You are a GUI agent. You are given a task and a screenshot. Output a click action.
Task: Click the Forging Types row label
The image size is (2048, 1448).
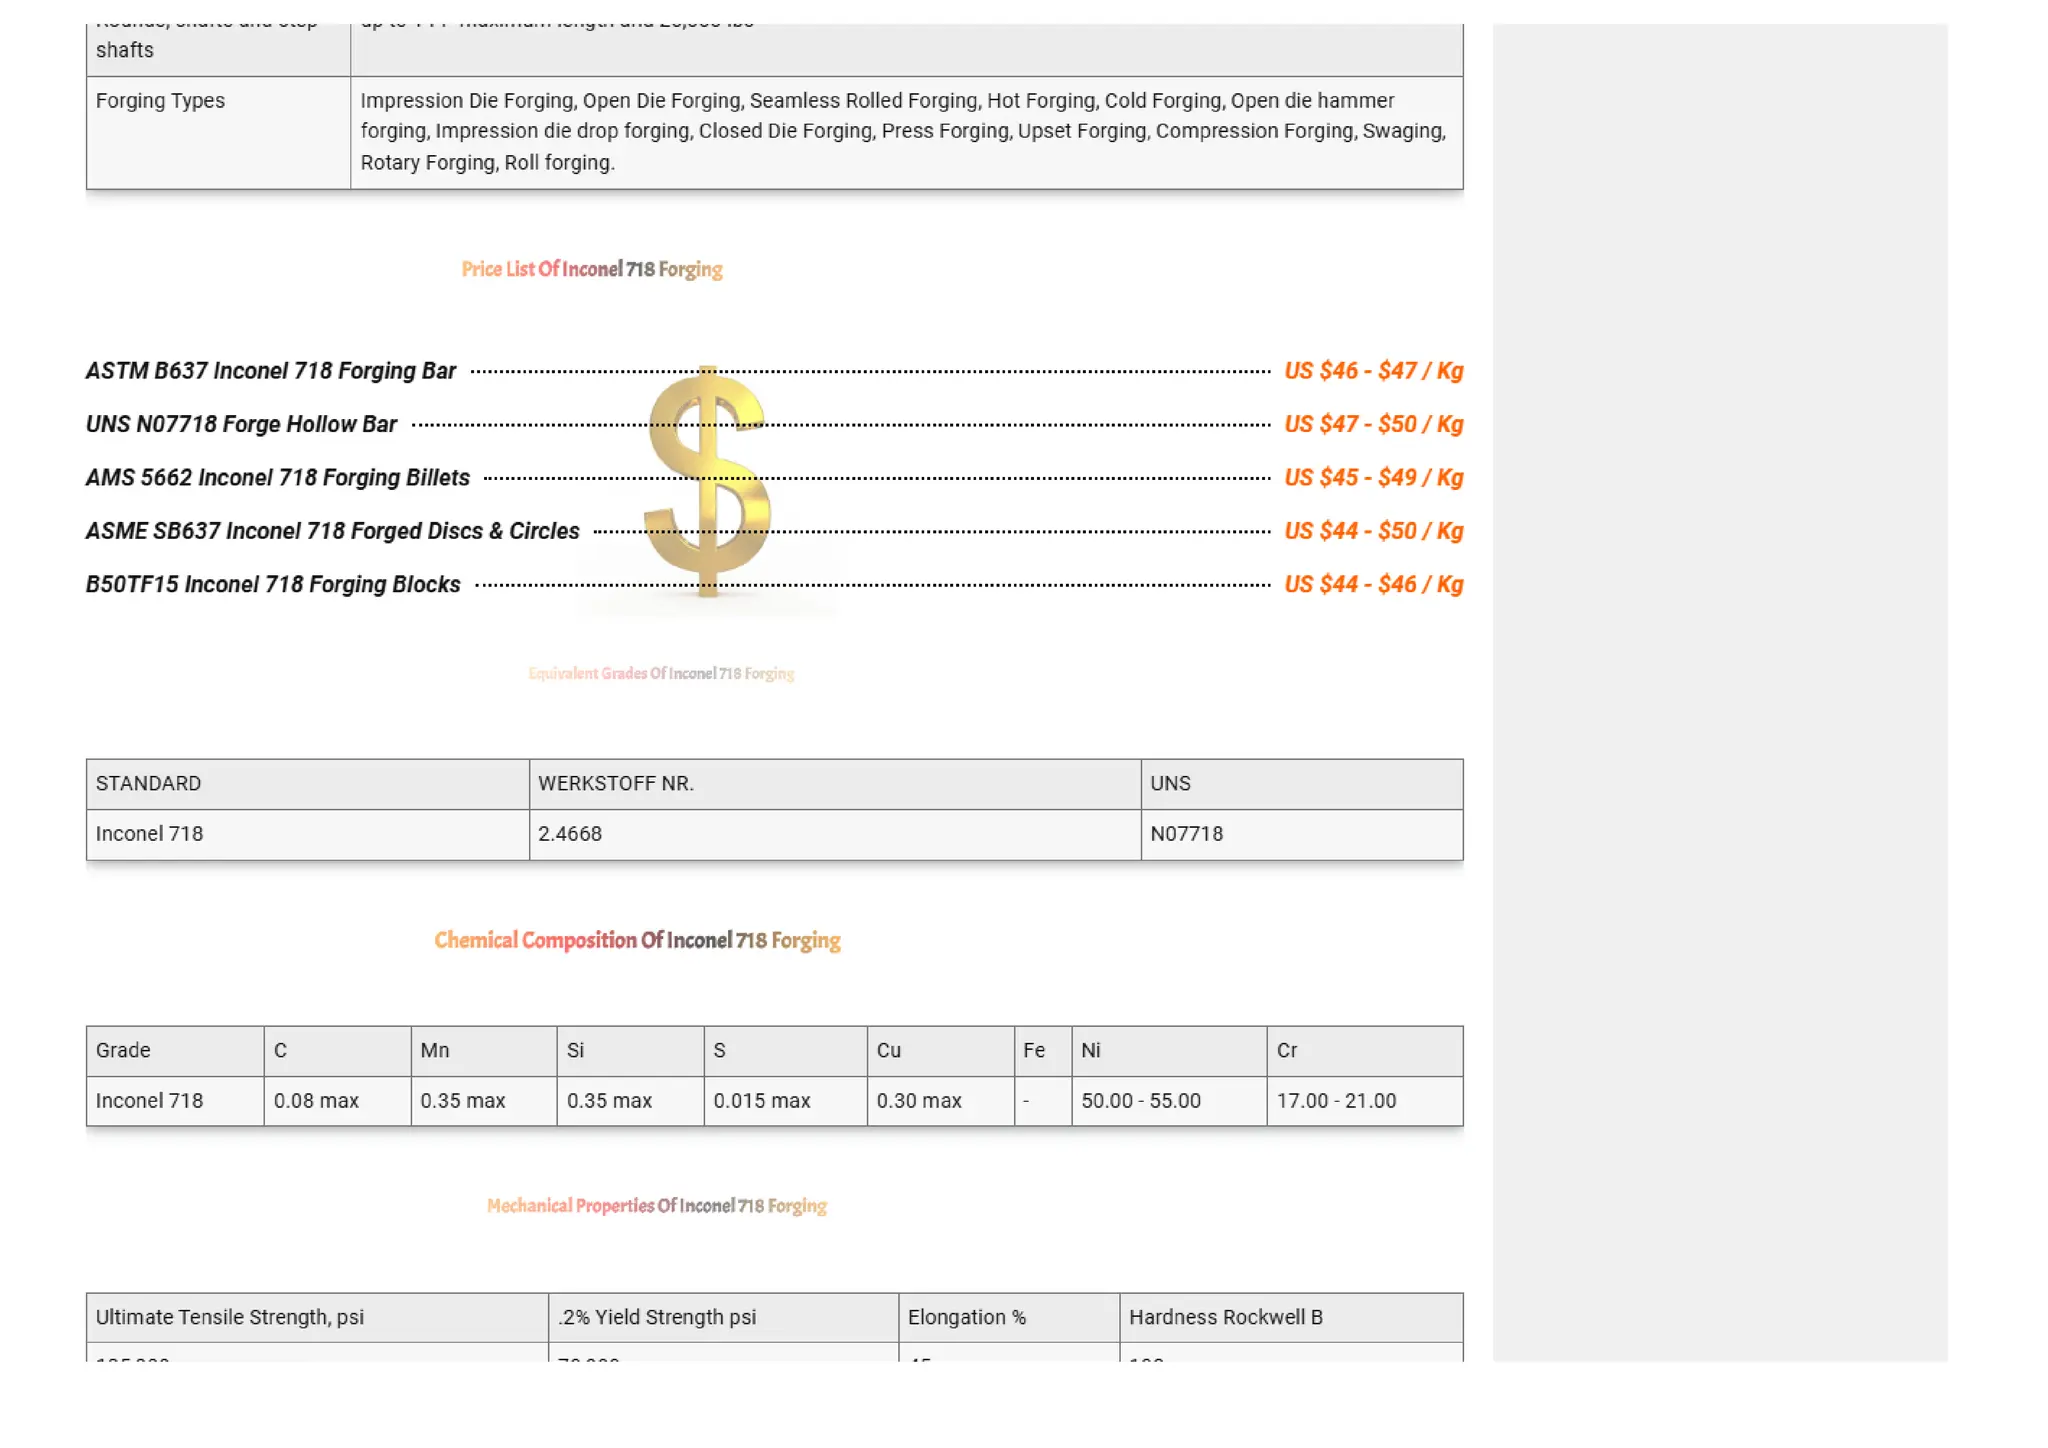pyautogui.click(x=160, y=101)
